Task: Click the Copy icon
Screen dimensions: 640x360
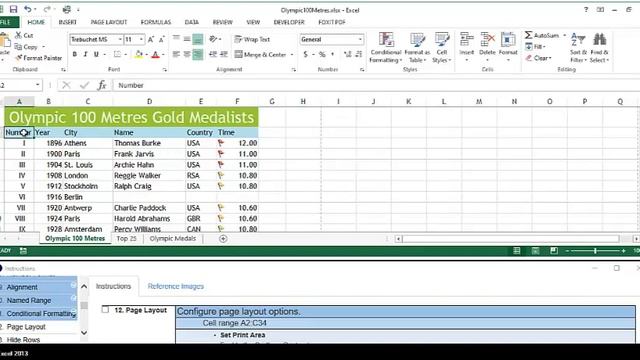Action: click(18, 47)
